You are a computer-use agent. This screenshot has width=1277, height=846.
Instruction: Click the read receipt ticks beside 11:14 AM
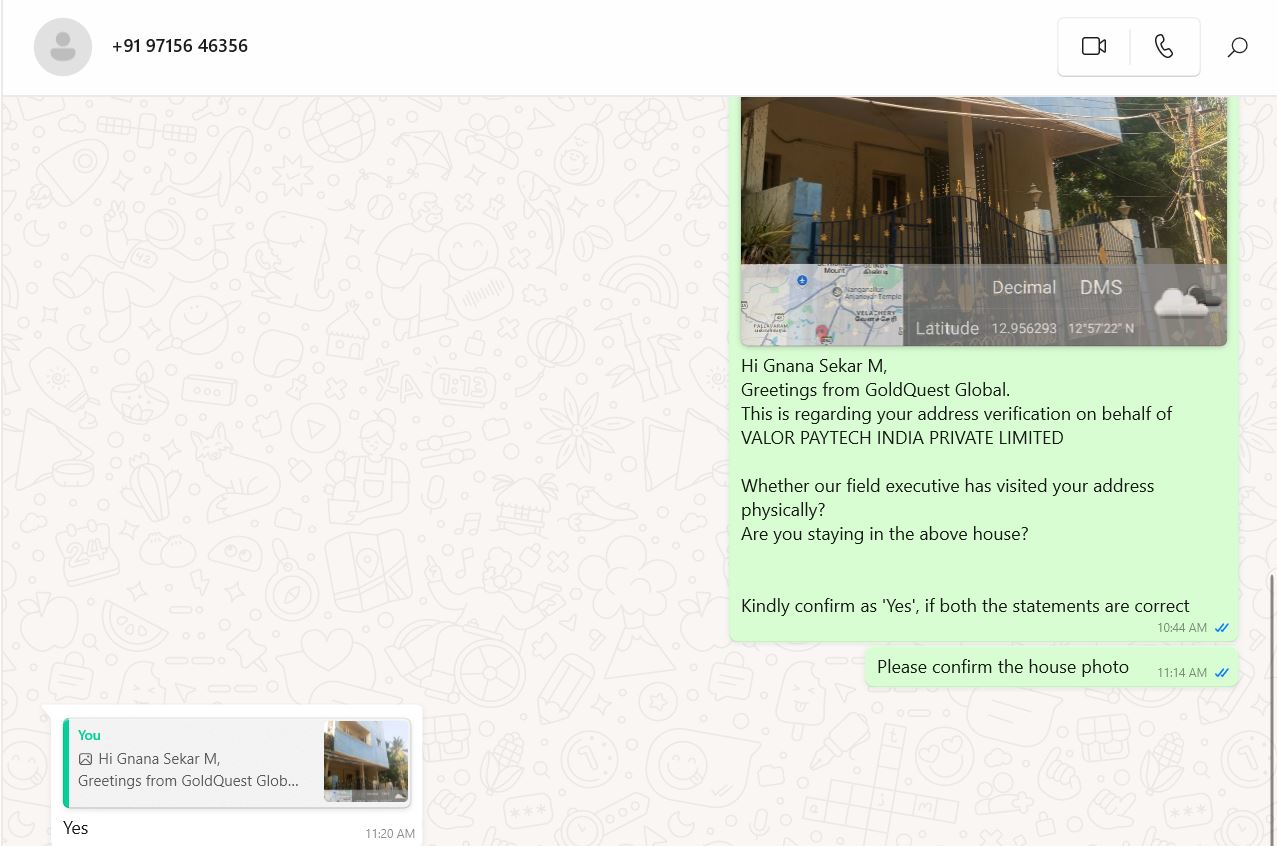click(x=1221, y=673)
